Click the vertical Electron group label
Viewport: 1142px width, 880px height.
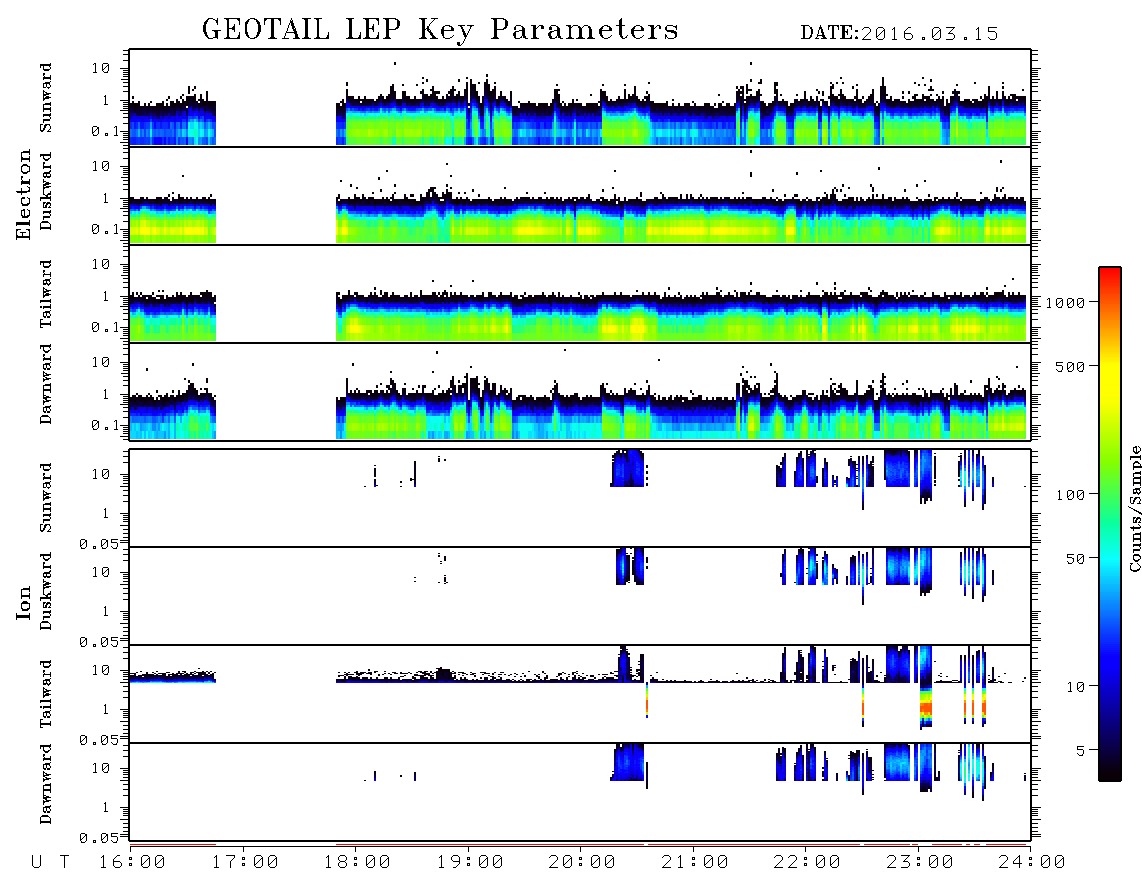coord(24,194)
